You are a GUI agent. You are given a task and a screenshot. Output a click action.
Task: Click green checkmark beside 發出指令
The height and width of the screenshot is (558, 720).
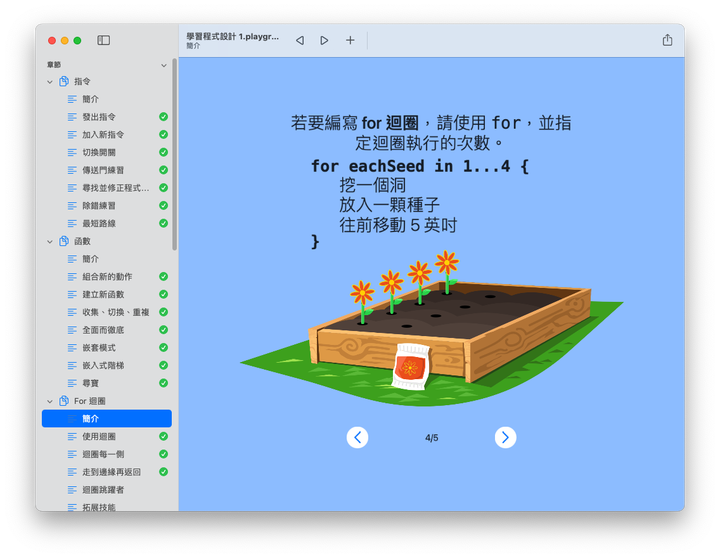point(163,117)
